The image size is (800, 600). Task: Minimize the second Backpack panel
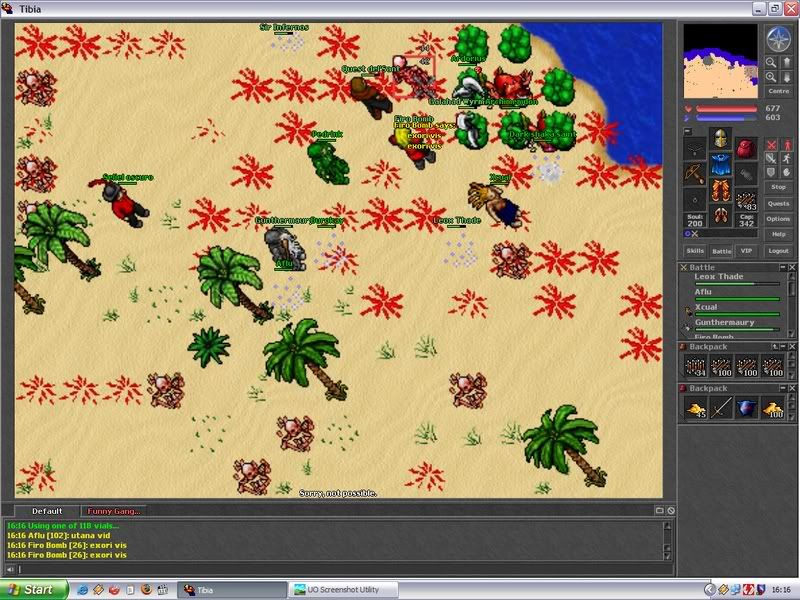pyautogui.click(x=783, y=388)
